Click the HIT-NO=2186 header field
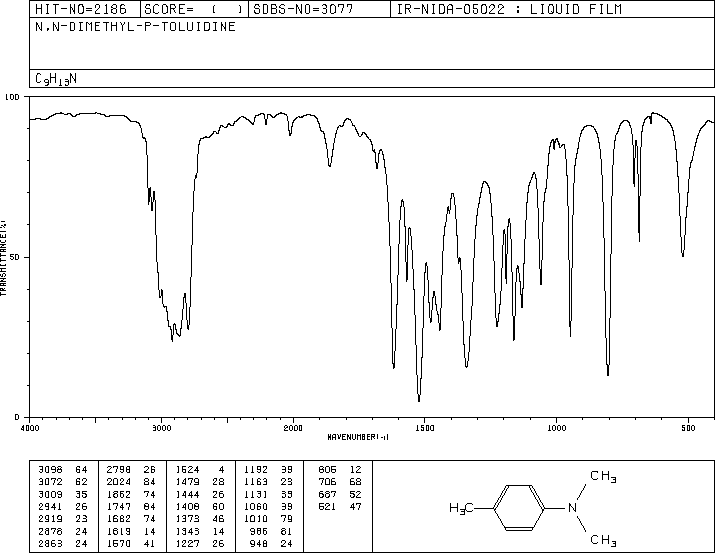 (85, 9)
